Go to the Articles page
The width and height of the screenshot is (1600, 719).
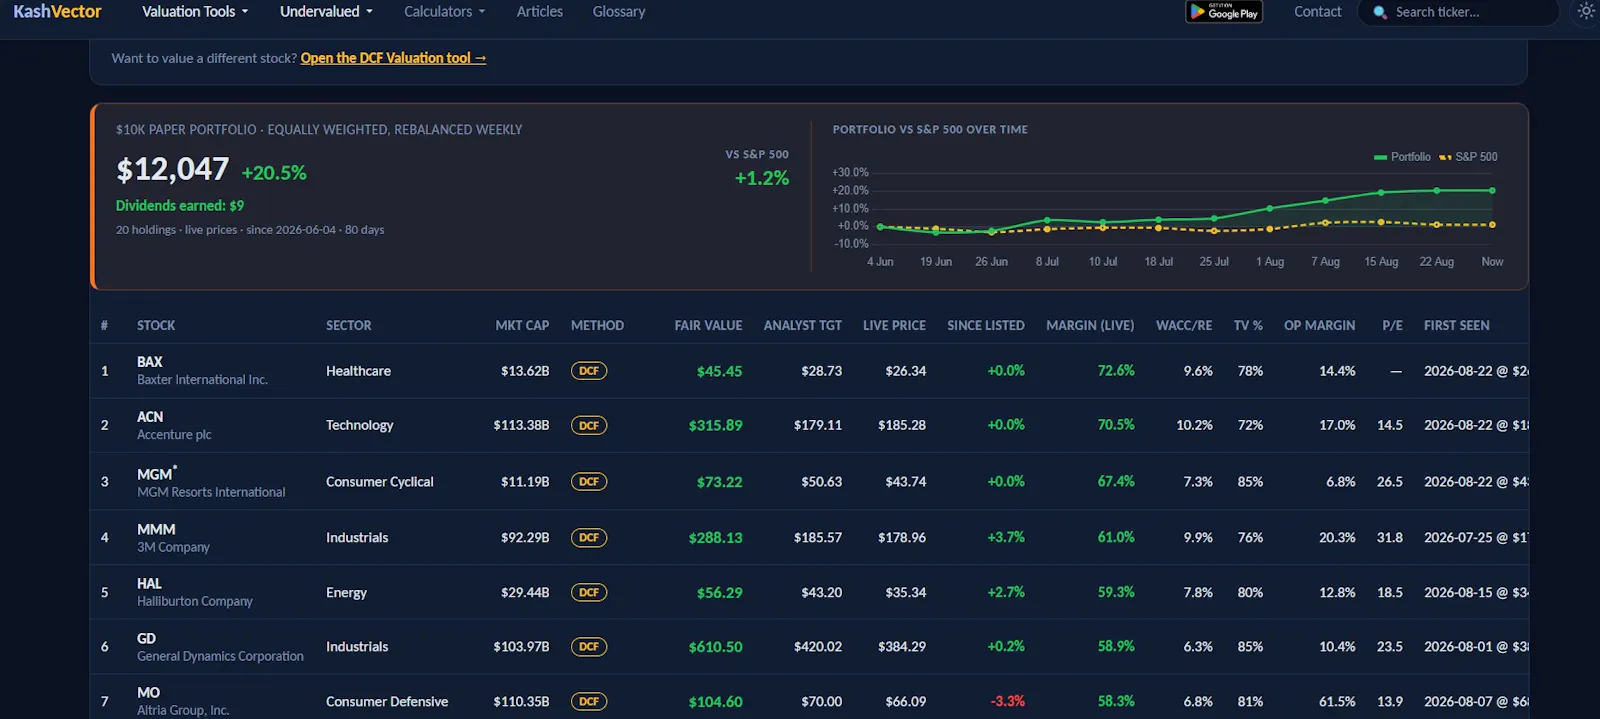tap(540, 12)
